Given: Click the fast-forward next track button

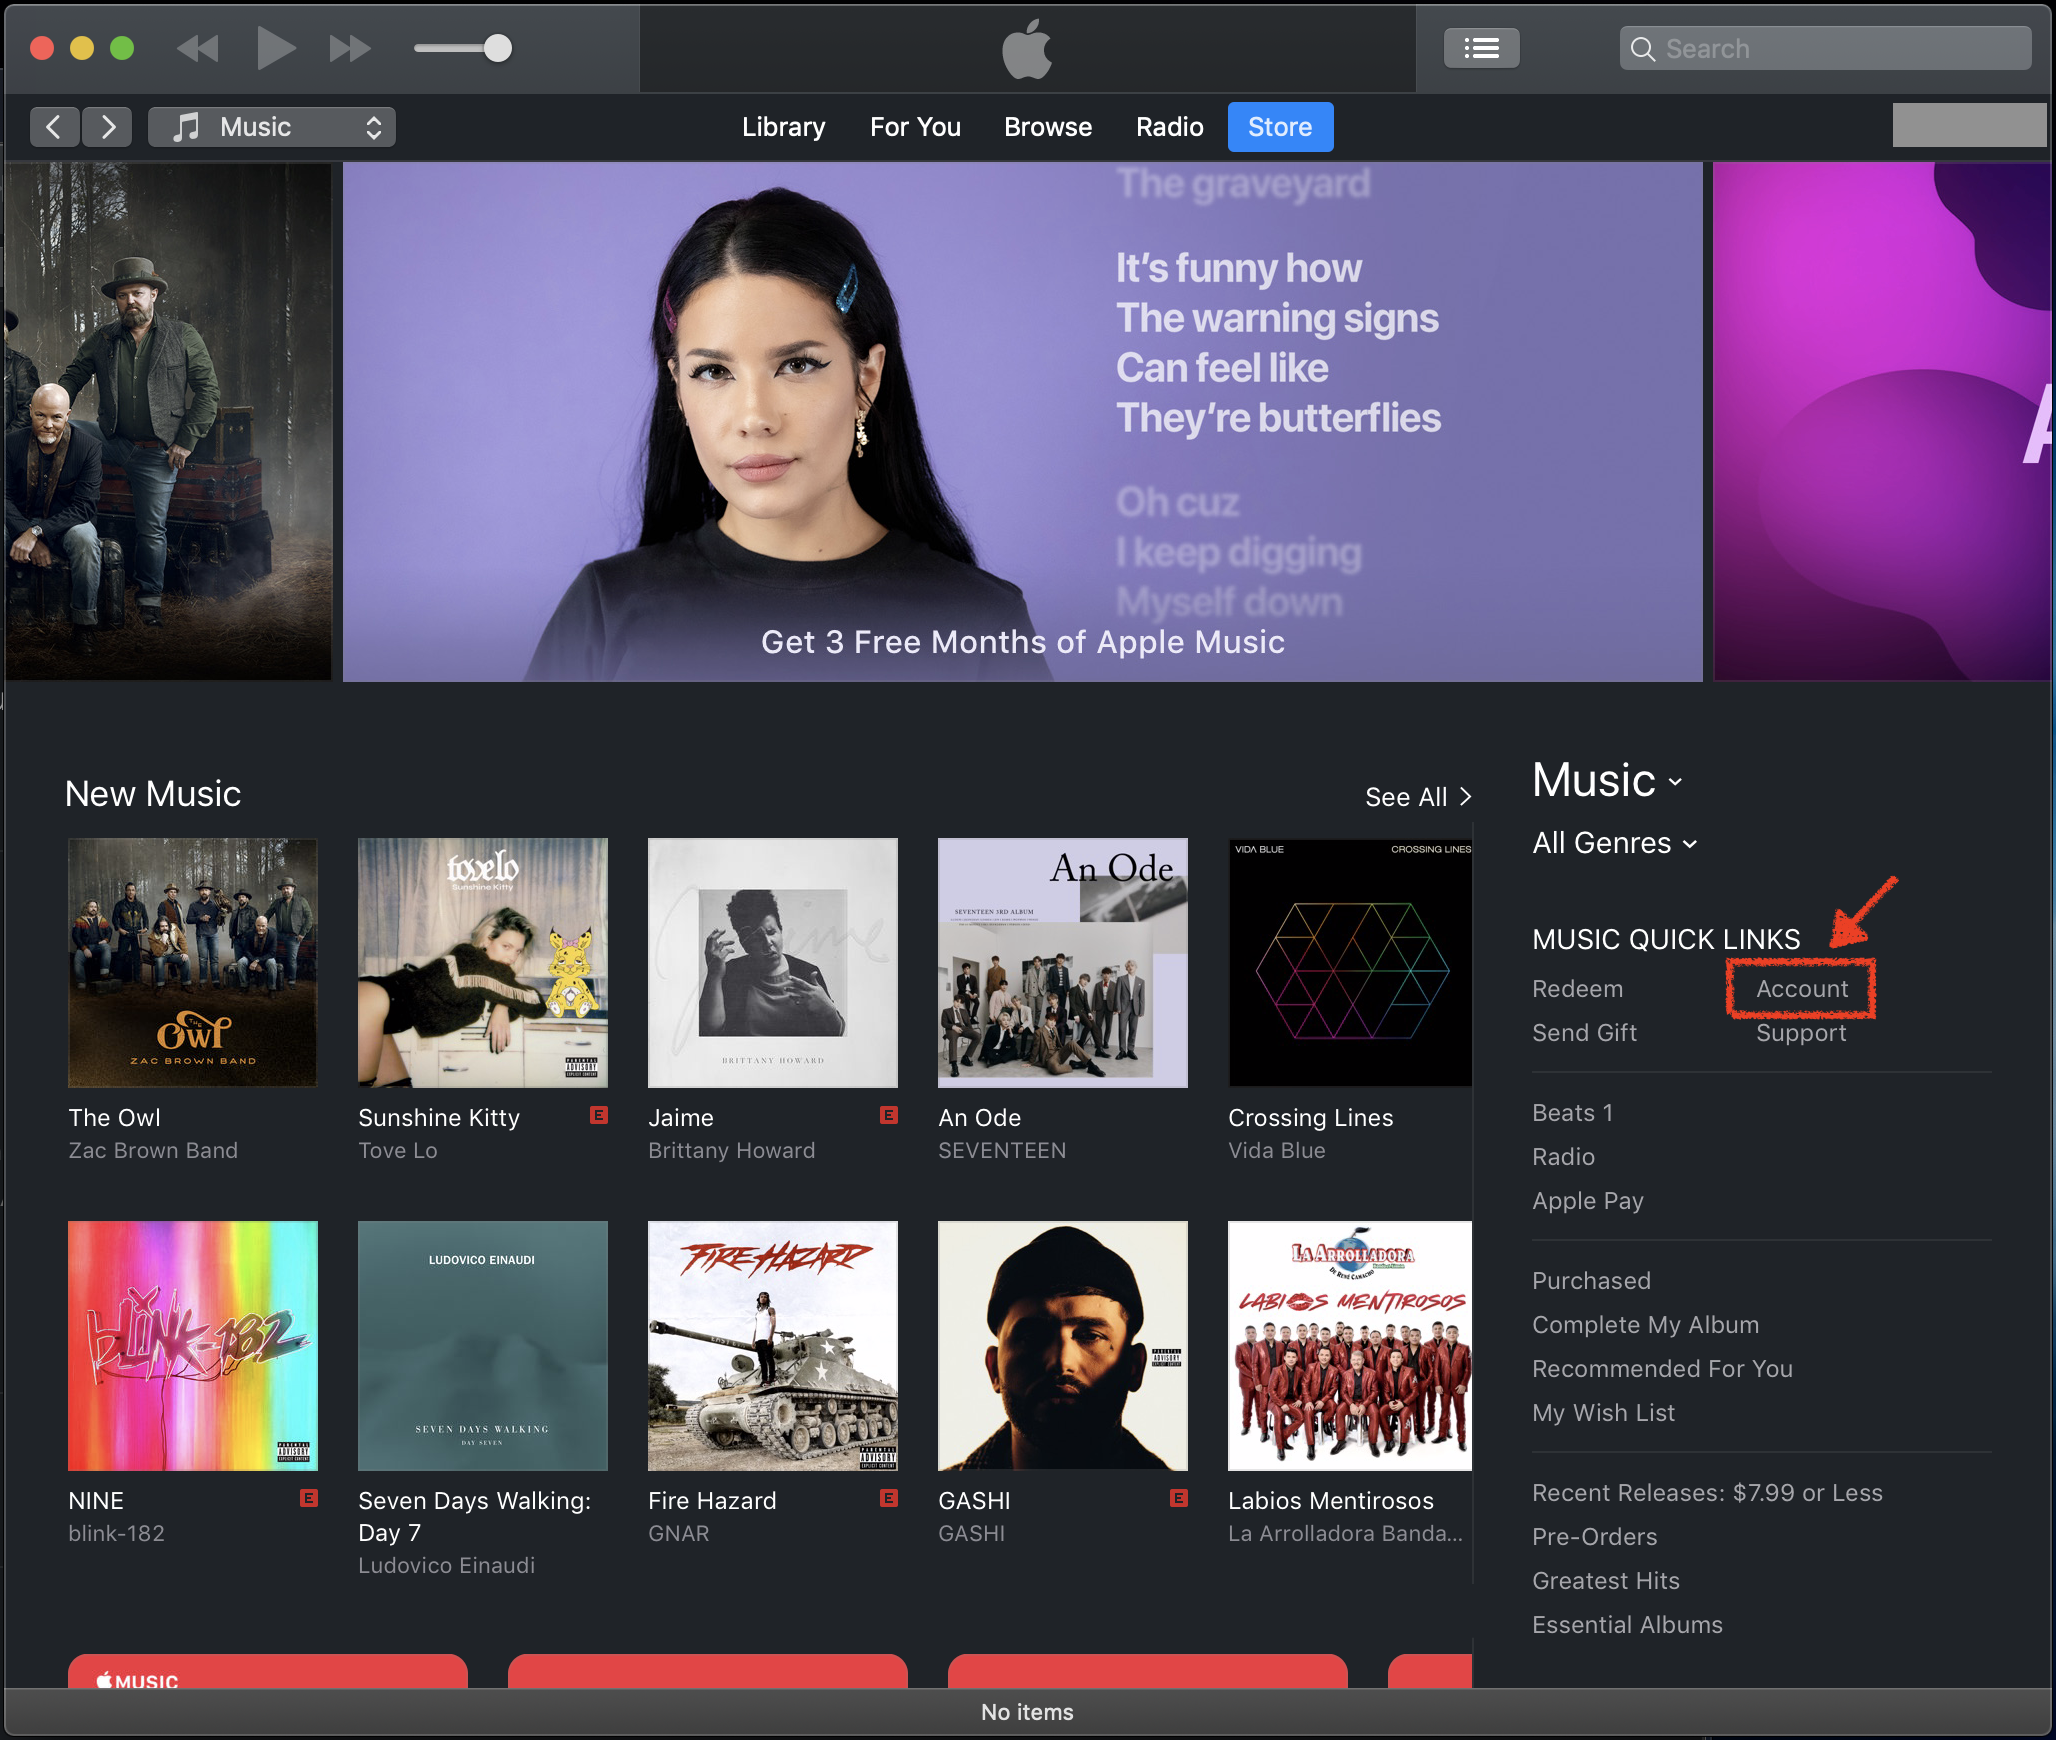Looking at the screenshot, I should coord(349,48).
